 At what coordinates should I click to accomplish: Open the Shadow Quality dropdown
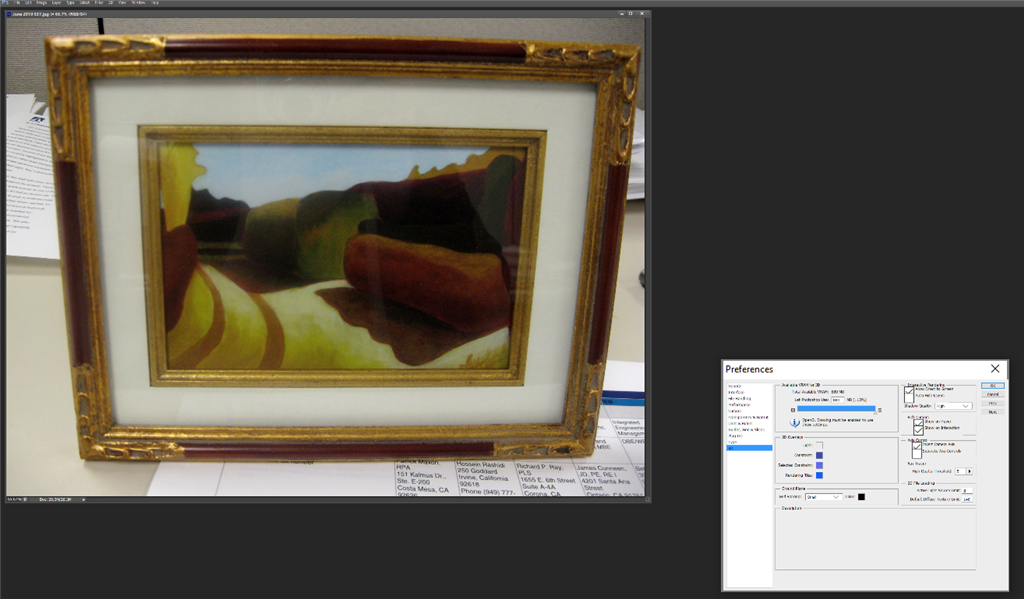click(x=953, y=406)
